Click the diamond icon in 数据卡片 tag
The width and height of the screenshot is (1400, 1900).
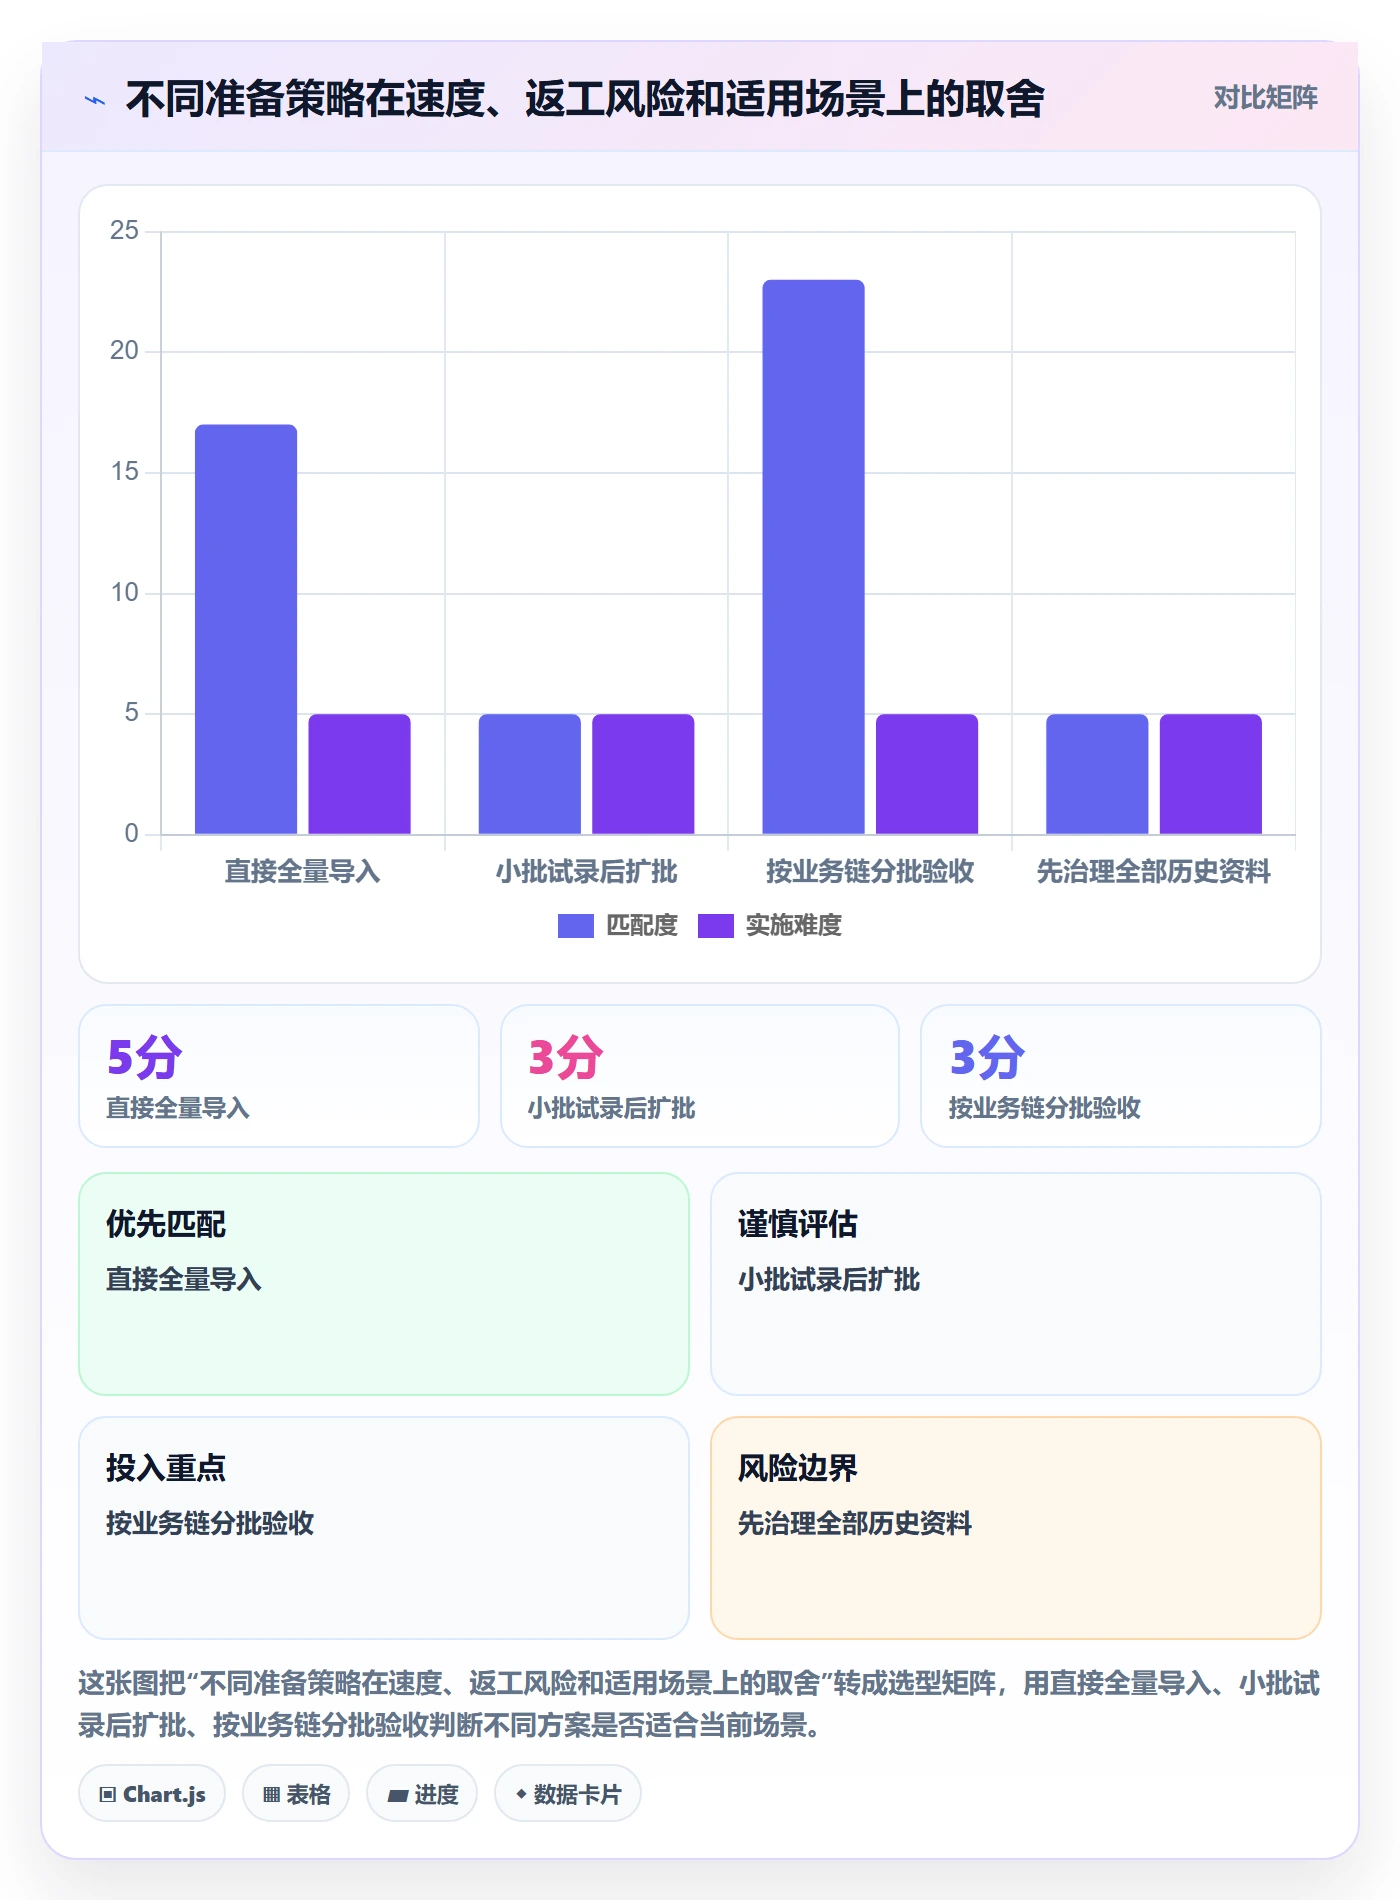[x=521, y=1795]
